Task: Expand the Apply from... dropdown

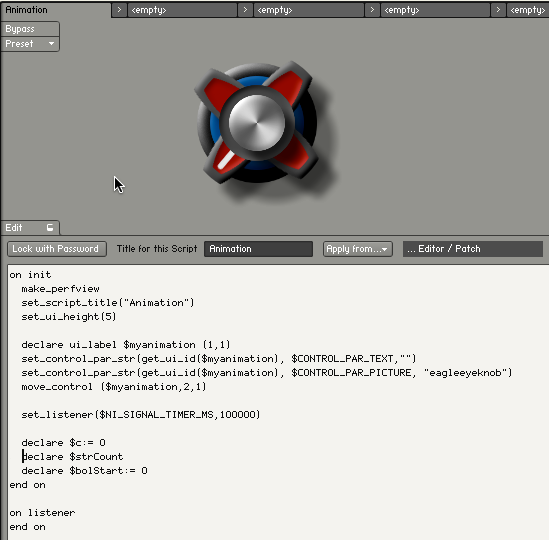Action: pyautogui.click(x=357, y=249)
